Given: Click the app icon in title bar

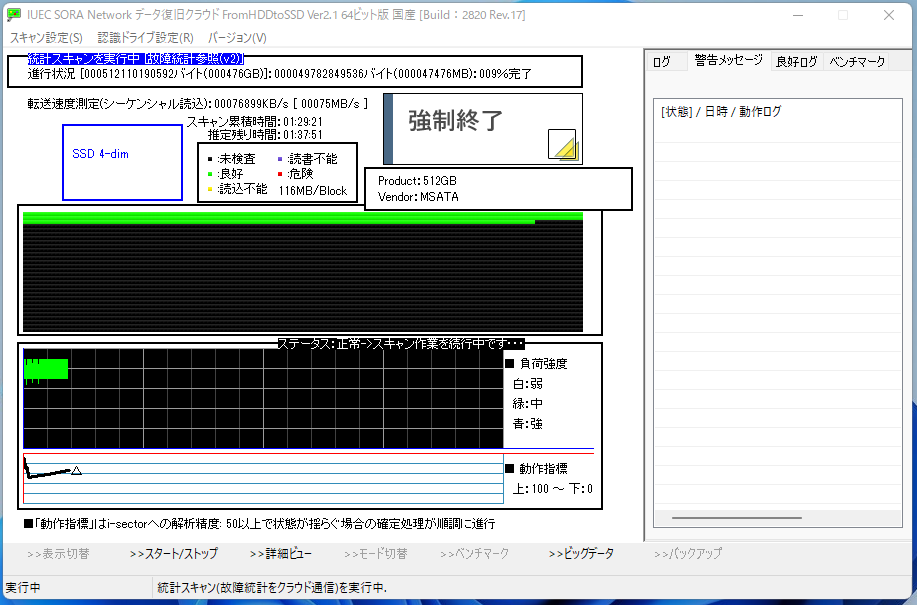Looking at the screenshot, I should (14, 15).
